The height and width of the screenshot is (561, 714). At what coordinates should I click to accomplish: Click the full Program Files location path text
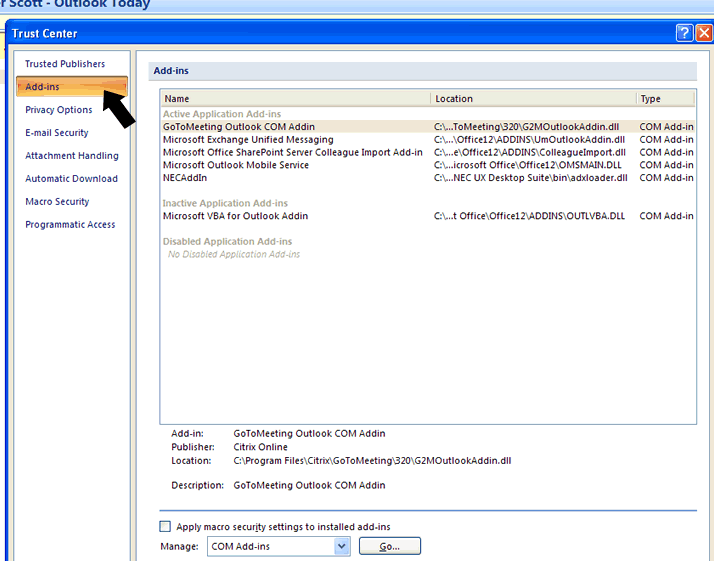pos(372,461)
